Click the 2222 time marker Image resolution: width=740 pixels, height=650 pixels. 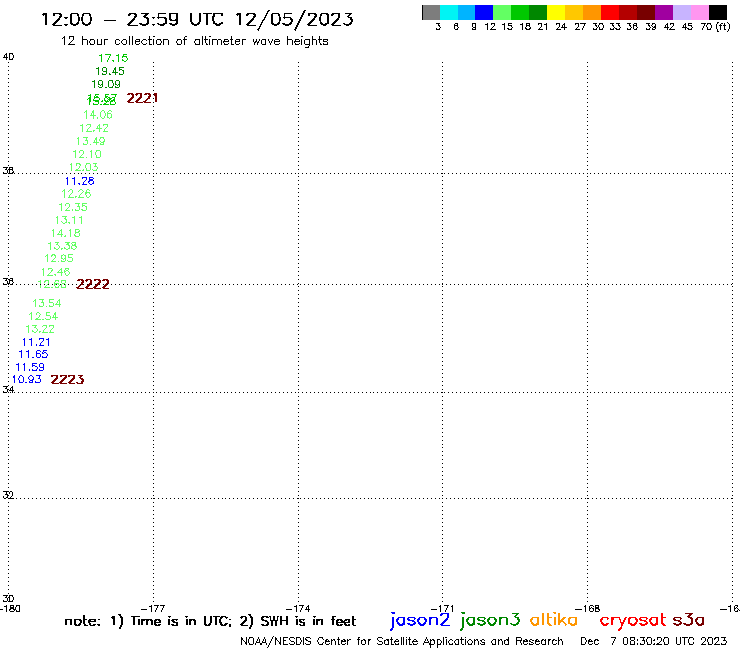(92, 284)
